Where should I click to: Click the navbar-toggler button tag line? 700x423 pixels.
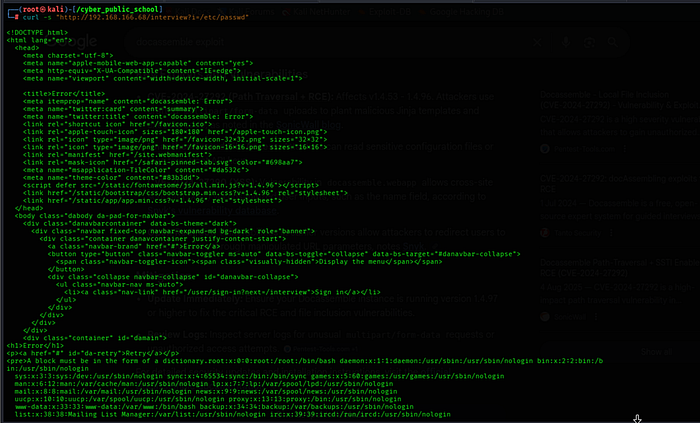[x=284, y=254]
